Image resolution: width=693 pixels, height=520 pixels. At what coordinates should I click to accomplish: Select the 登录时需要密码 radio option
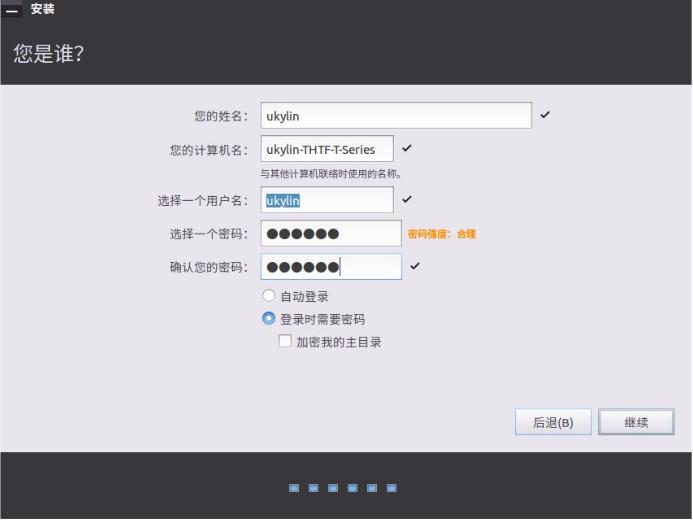pos(268,319)
